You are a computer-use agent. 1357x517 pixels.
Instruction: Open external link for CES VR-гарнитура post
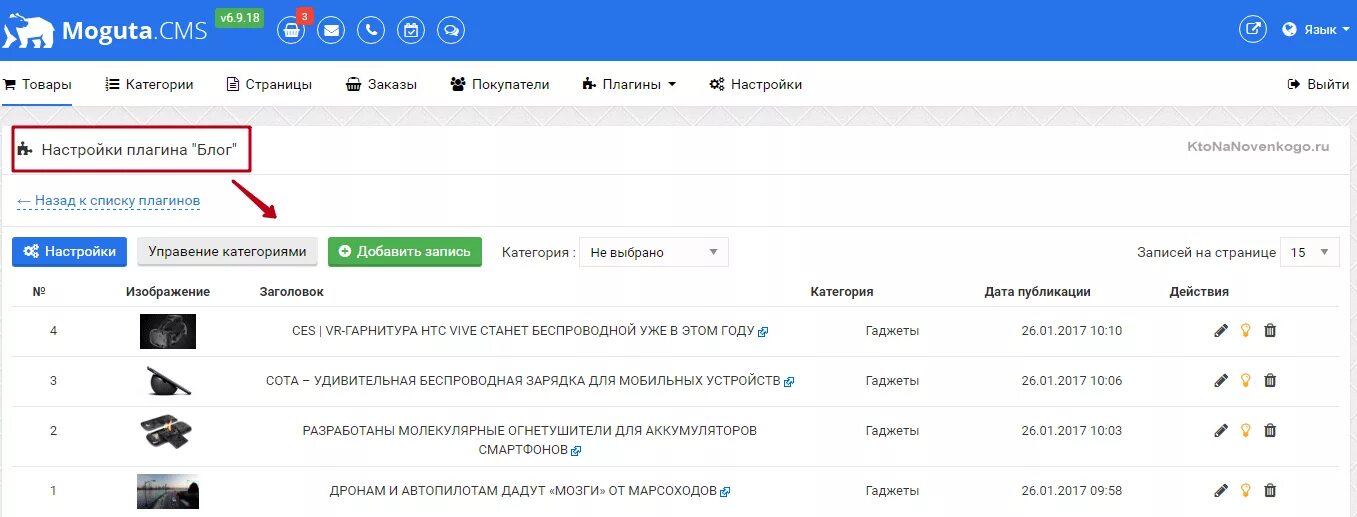pos(763,332)
